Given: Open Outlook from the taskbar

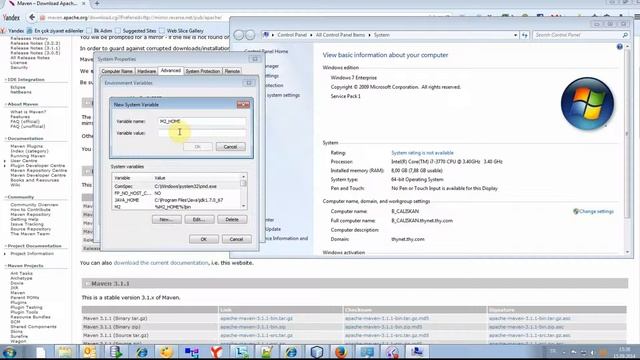Looking at the screenshot, I should click(89, 352).
